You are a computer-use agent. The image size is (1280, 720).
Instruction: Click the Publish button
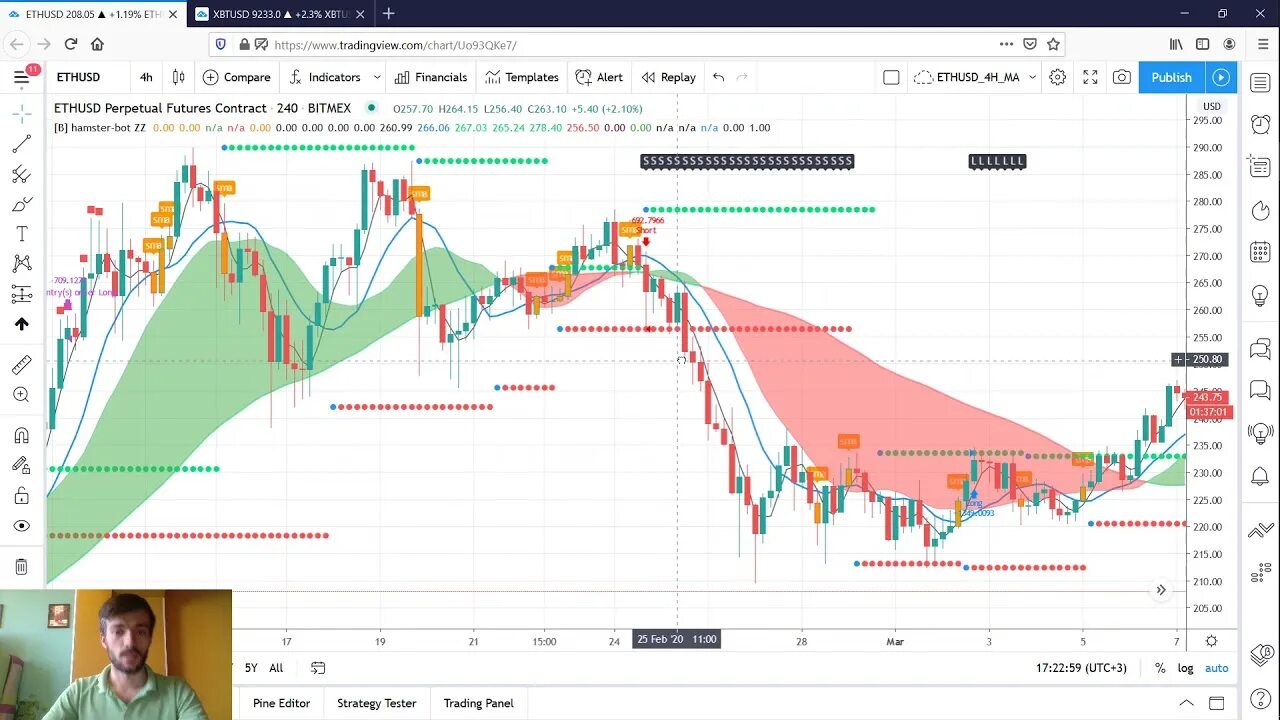[1171, 77]
